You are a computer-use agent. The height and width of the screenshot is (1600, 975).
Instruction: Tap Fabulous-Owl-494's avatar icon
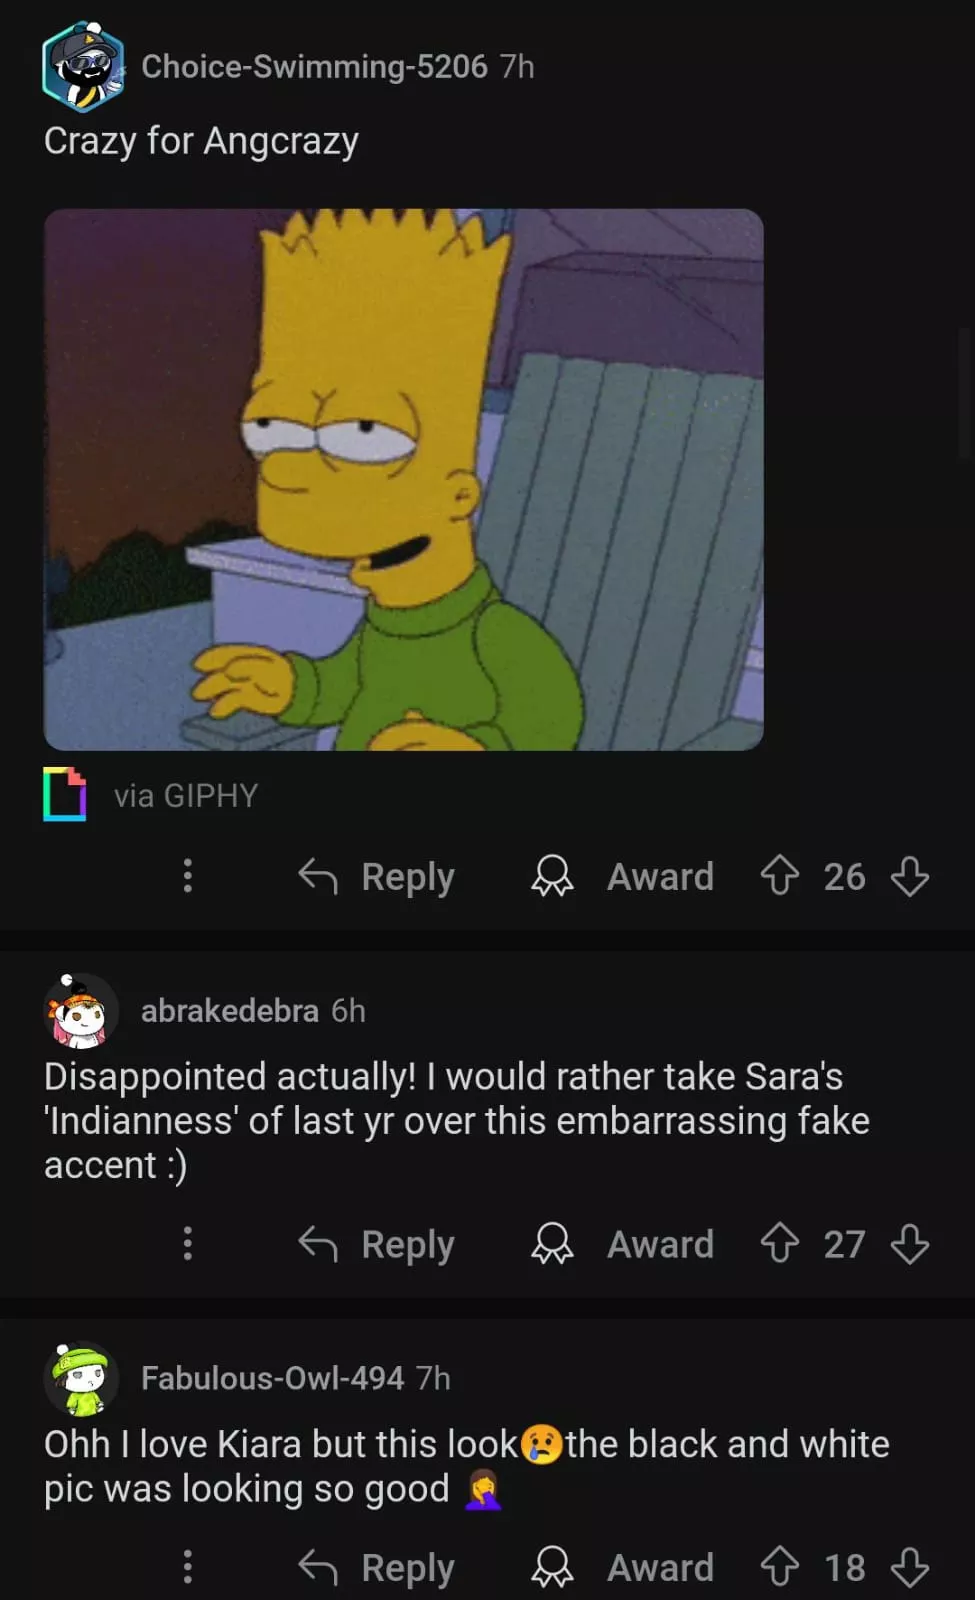coord(80,1379)
